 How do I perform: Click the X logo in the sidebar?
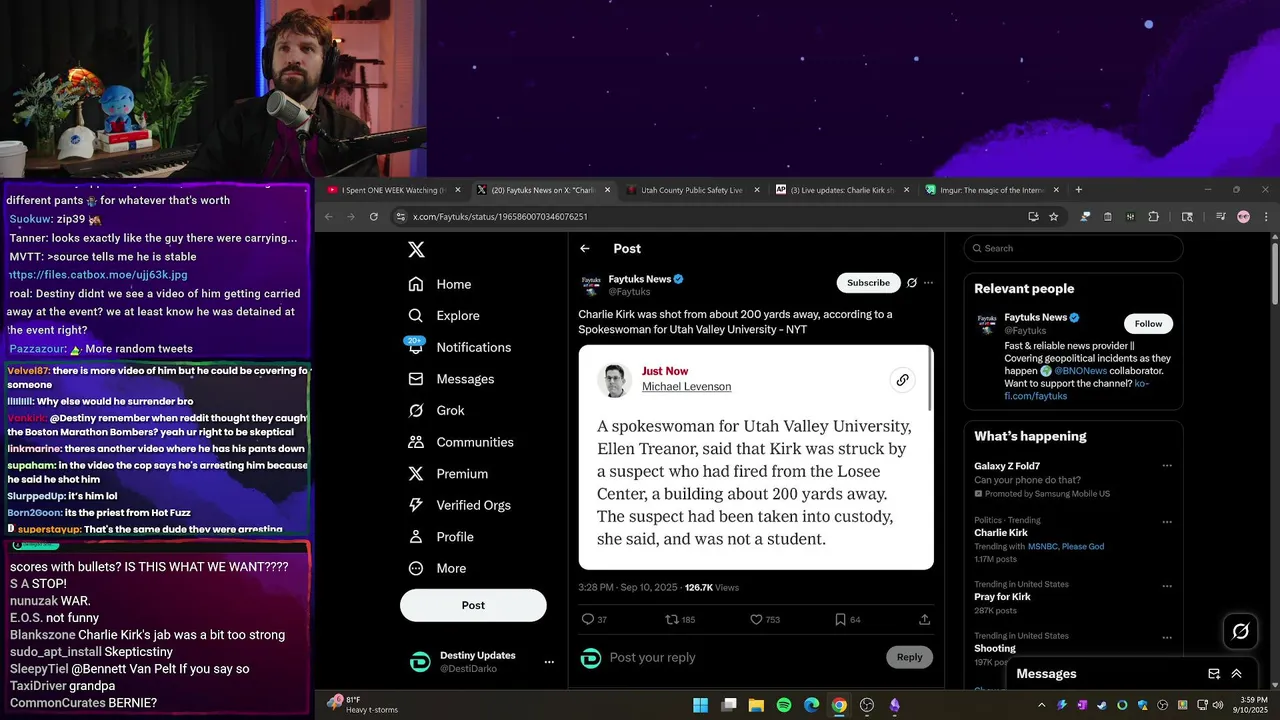(416, 250)
